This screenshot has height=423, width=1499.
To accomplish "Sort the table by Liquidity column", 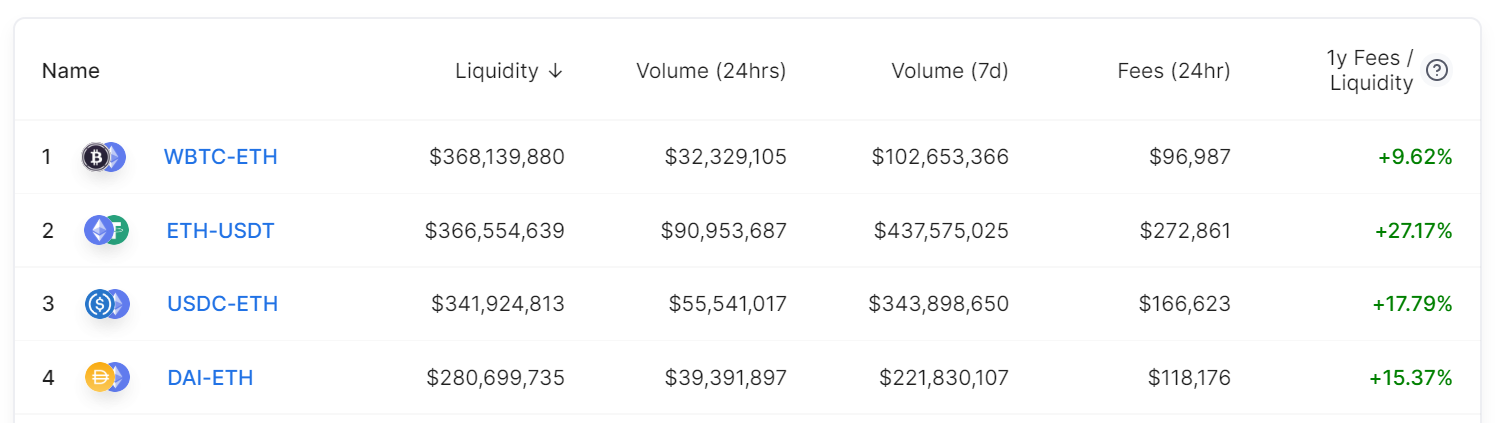I will (x=497, y=71).
